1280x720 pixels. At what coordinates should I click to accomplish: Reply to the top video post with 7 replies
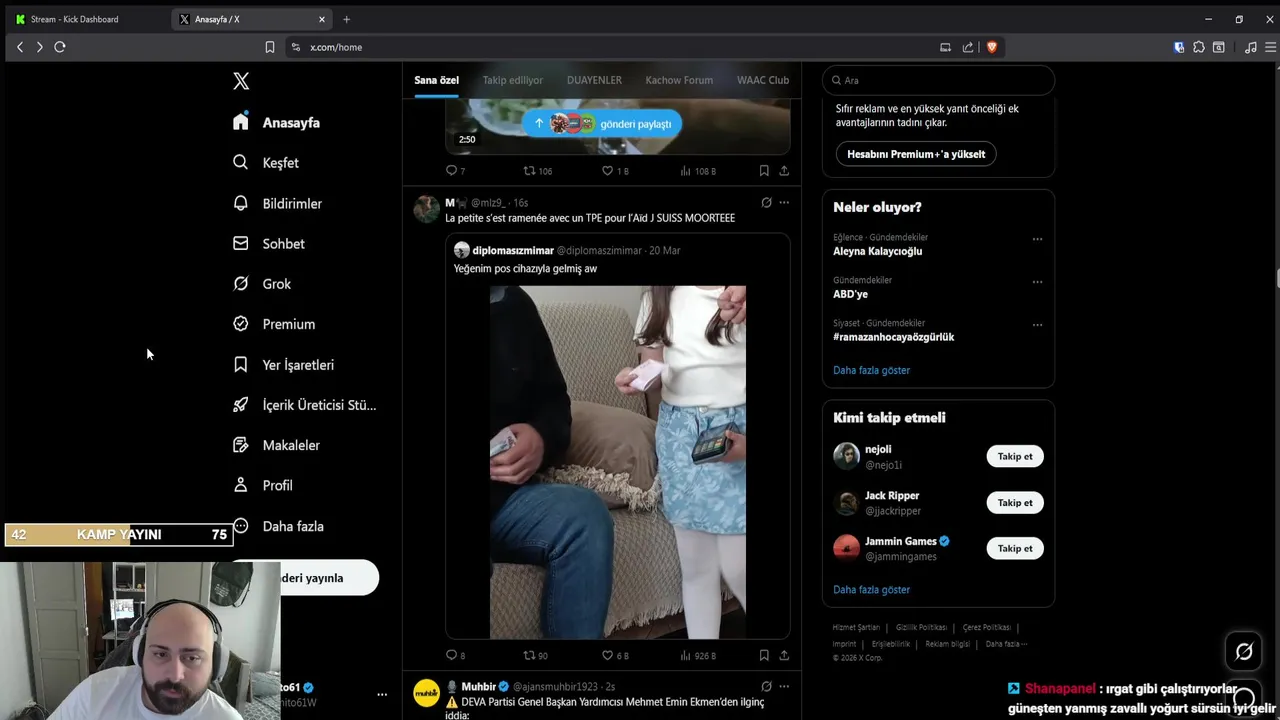(x=455, y=171)
